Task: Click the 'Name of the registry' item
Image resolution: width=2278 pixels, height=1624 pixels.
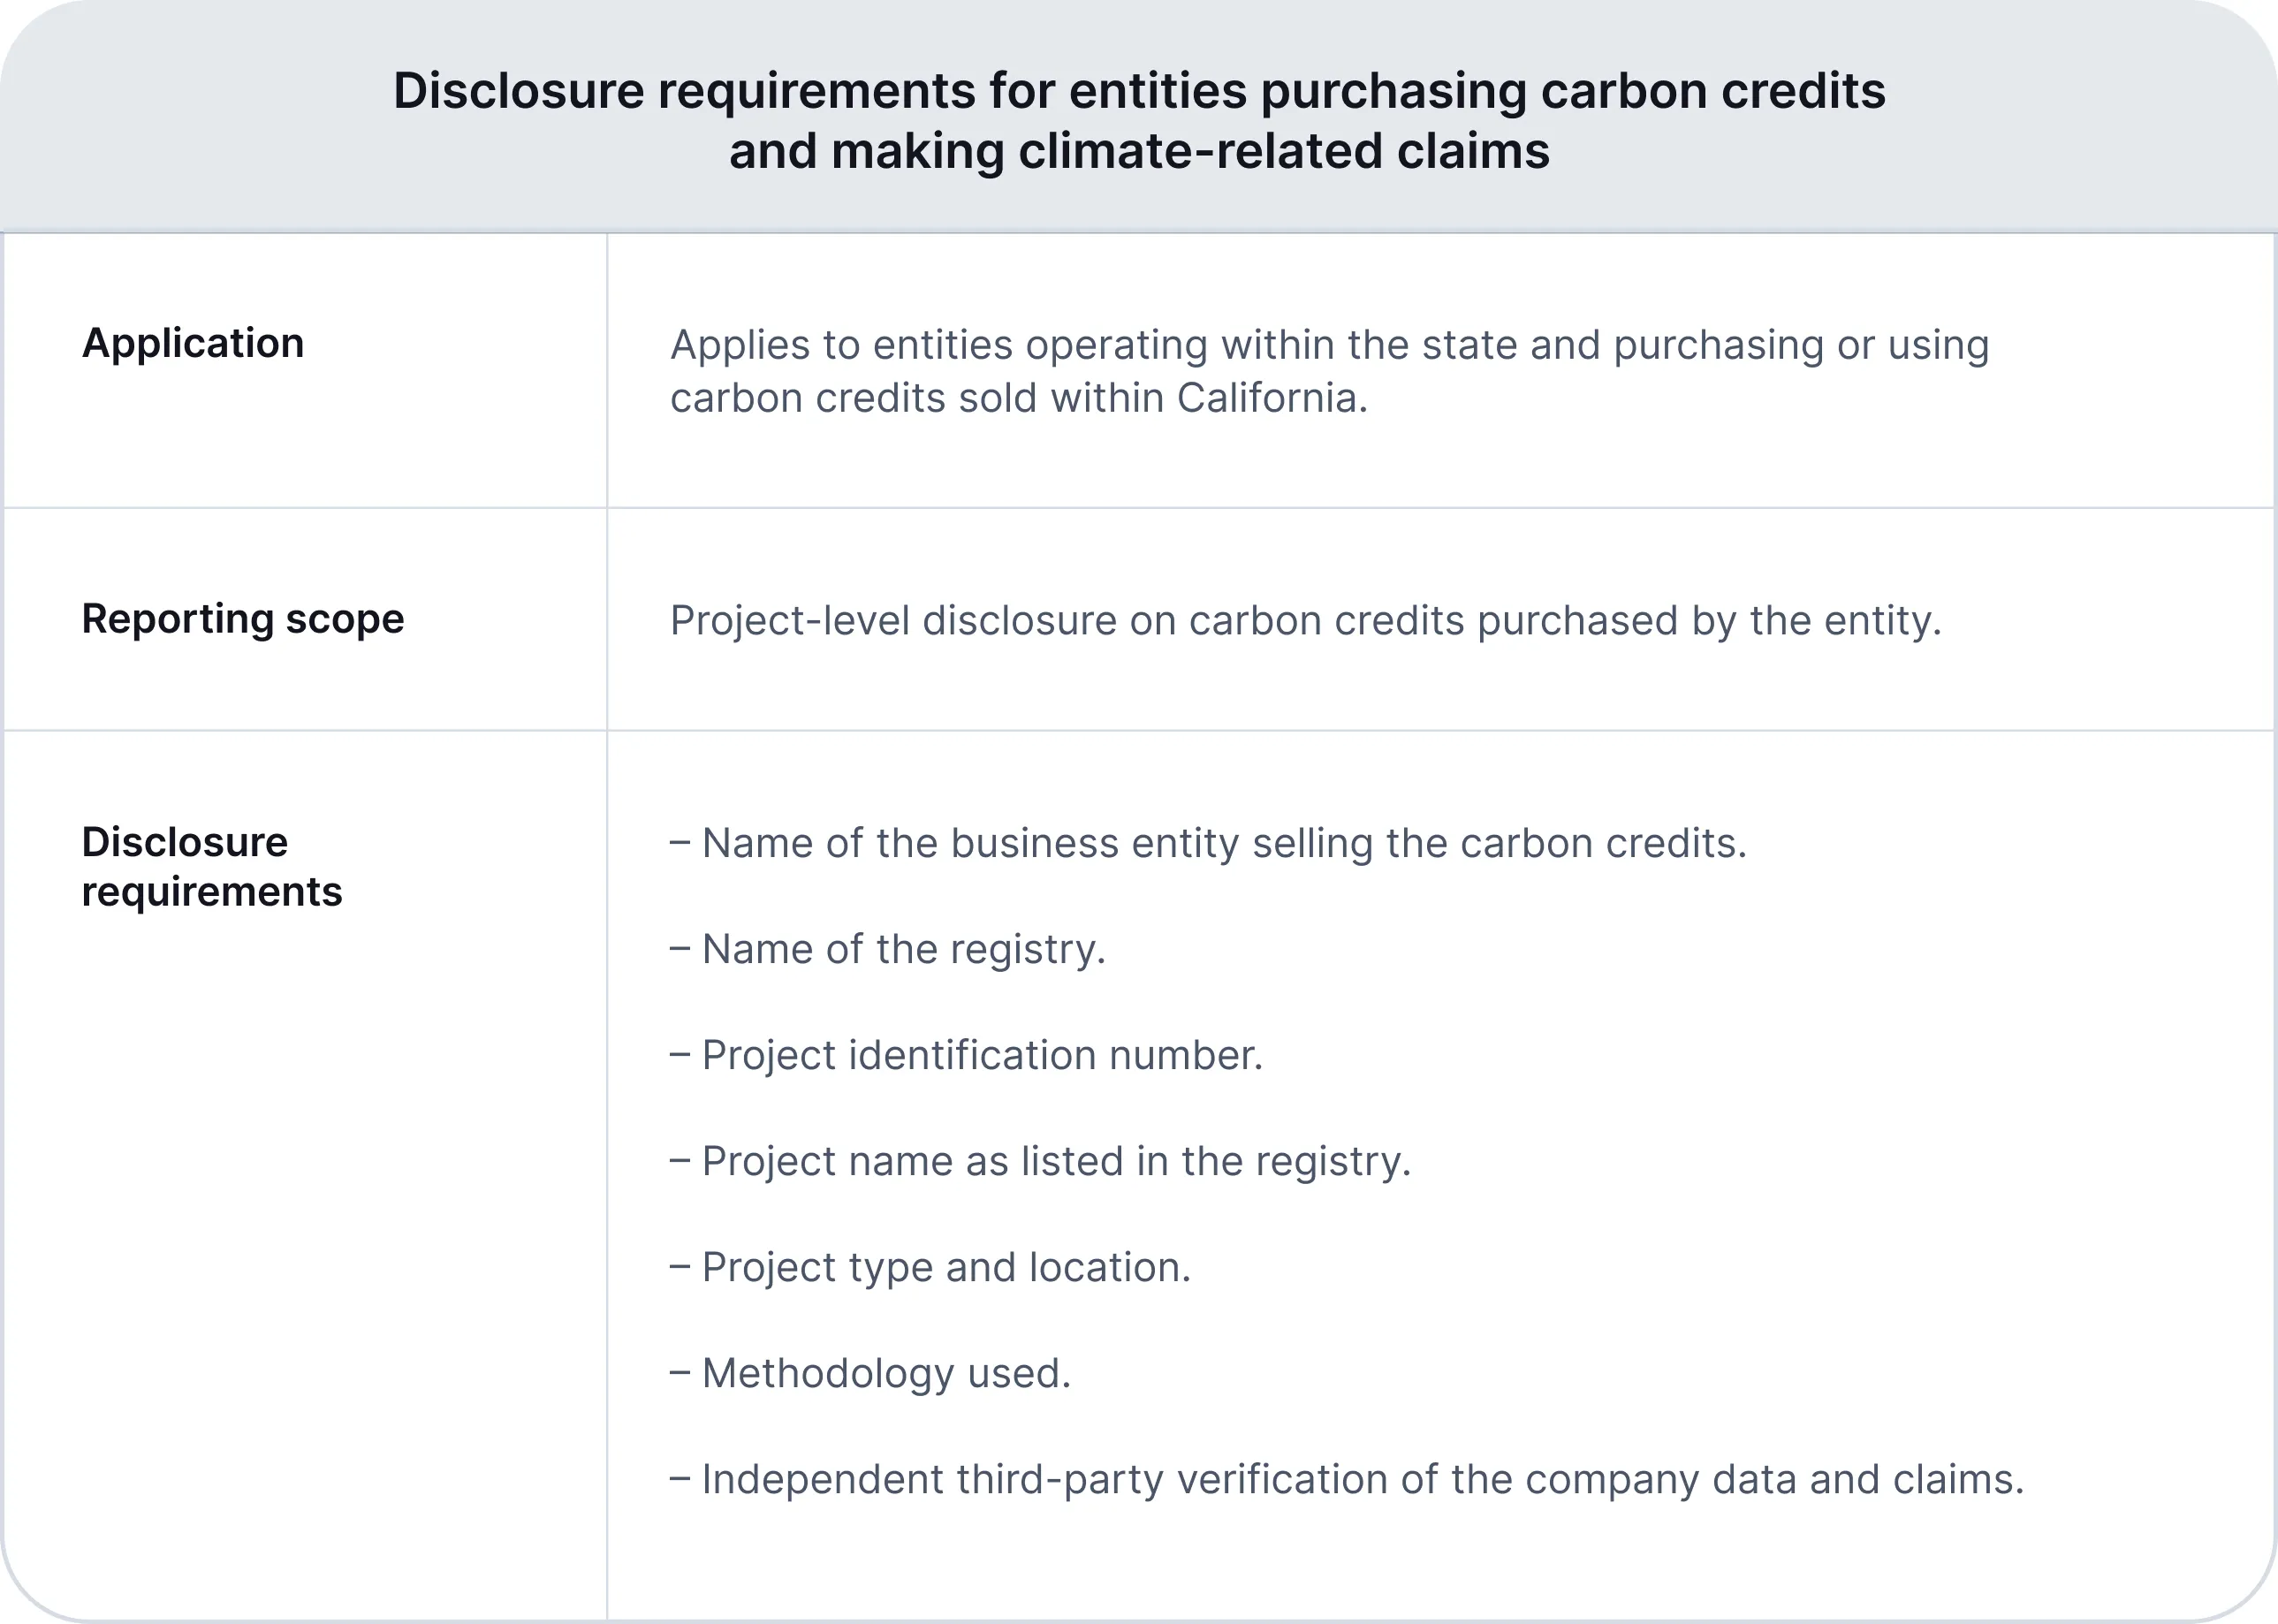Action: click(x=888, y=949)
